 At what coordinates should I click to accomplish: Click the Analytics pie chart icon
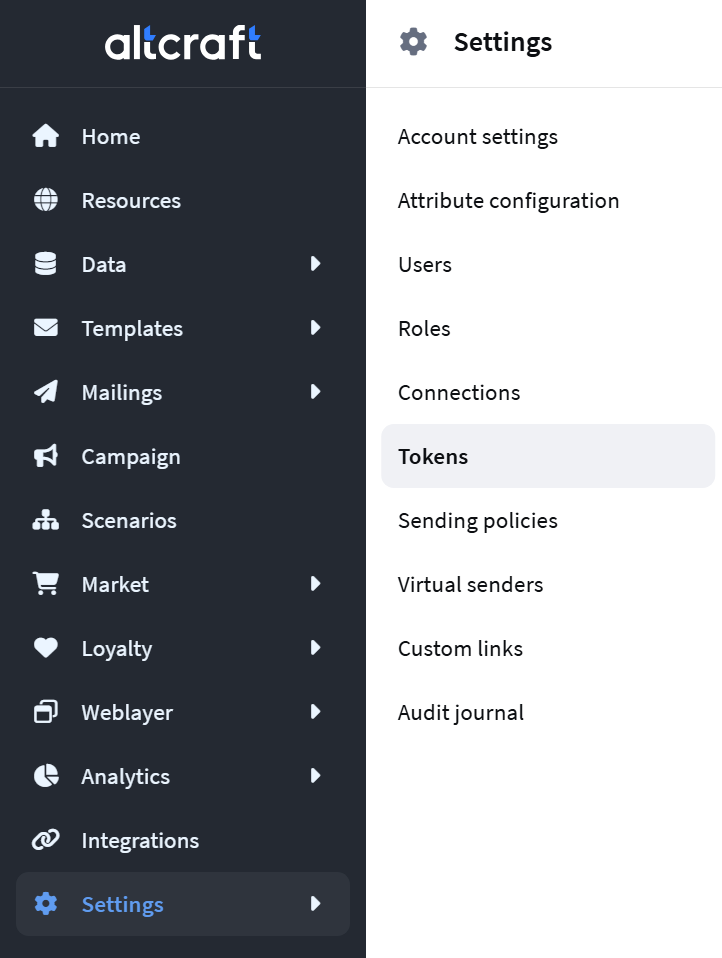coord(46,776)
